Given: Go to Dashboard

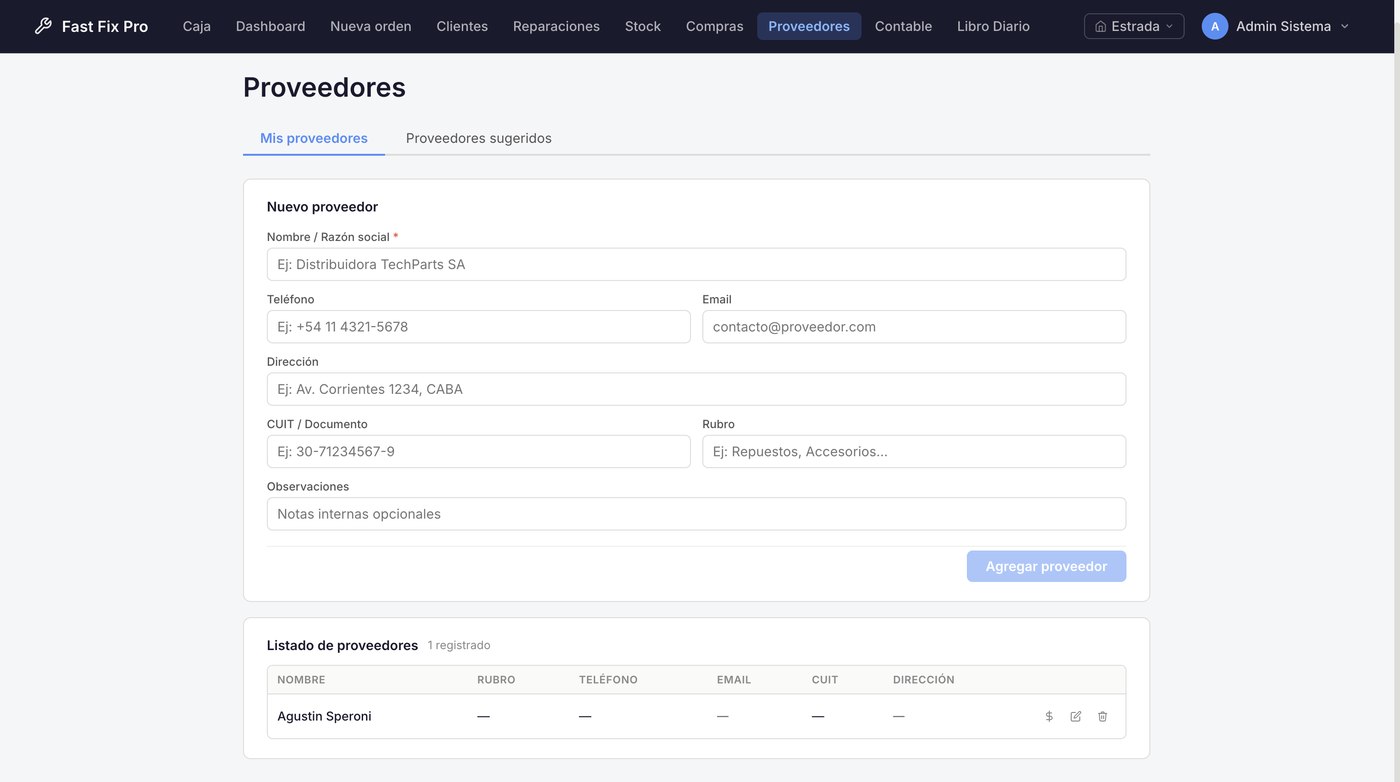Looking at the screenshot, I should coord(270,26).
